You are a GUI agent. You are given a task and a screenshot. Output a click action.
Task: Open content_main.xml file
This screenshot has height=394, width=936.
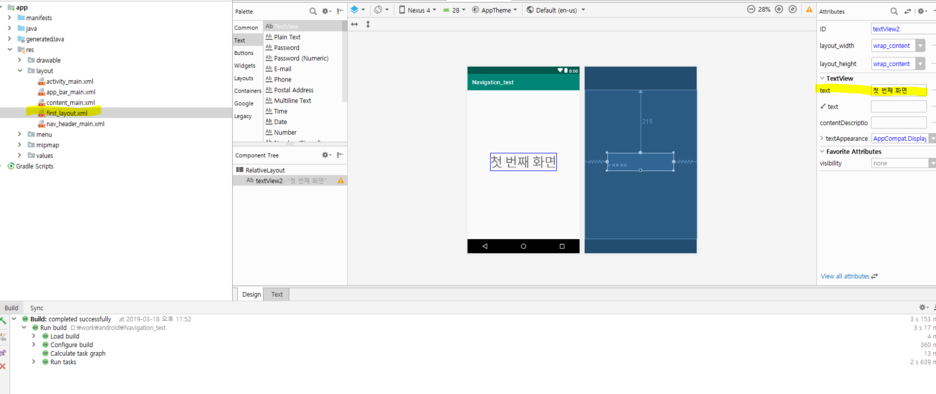(x=70, y=103)
